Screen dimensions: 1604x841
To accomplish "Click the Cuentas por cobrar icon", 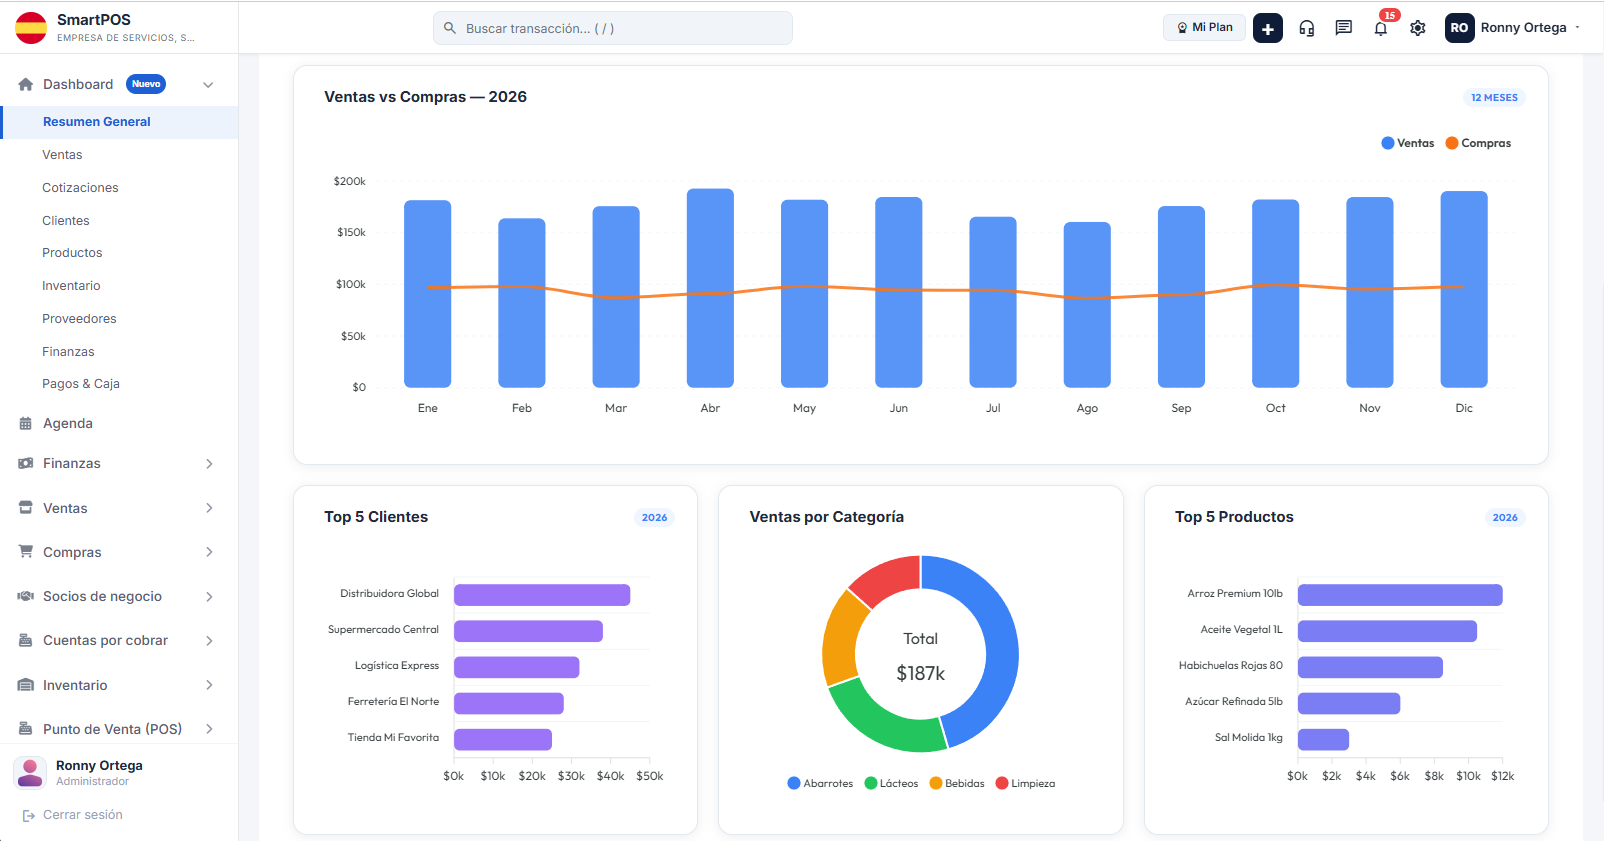I will click(26, 640).
